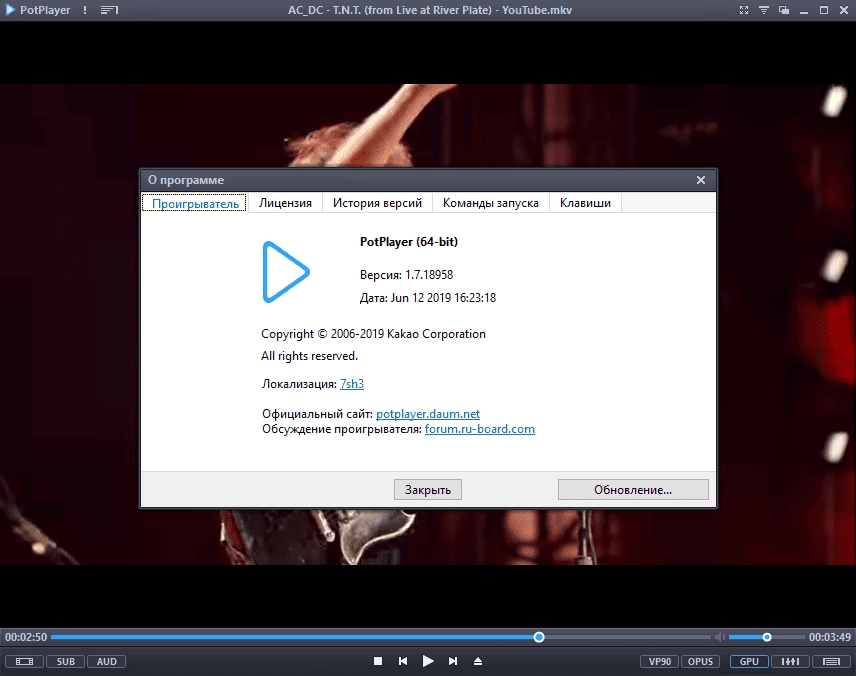The width and height of the screenshot is (856, 676).
Task: Open the SUB subtitles button
Action: (66, 661)
